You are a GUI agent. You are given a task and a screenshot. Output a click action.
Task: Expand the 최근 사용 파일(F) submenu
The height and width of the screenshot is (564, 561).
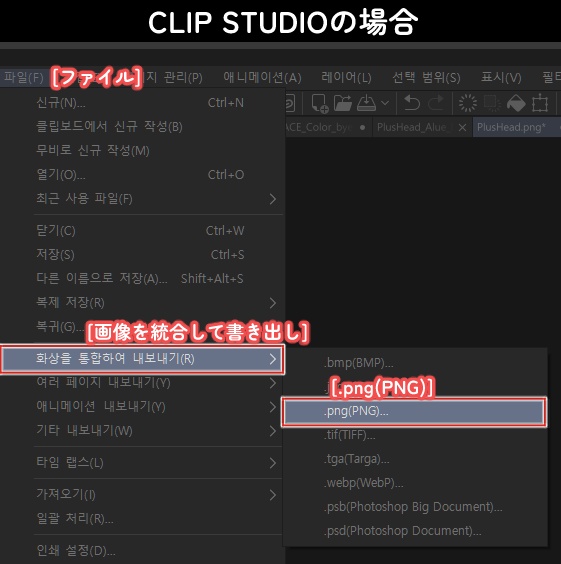(x=142, y=199)
